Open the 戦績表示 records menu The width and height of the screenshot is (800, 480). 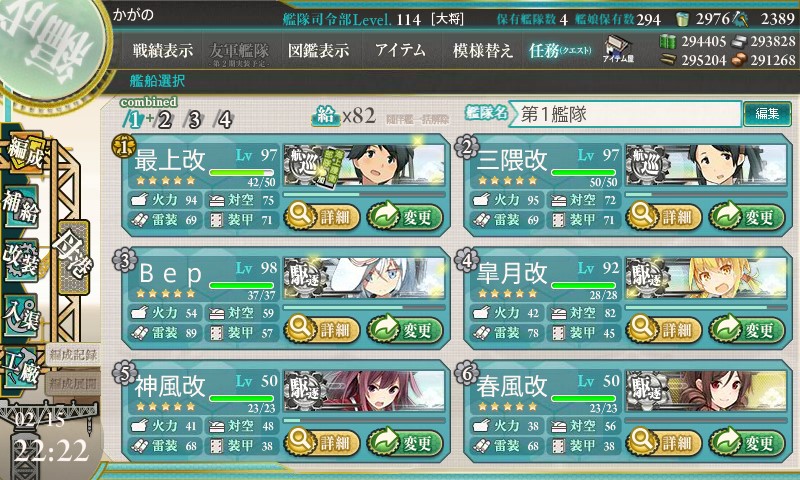click(x=163, y=50)
